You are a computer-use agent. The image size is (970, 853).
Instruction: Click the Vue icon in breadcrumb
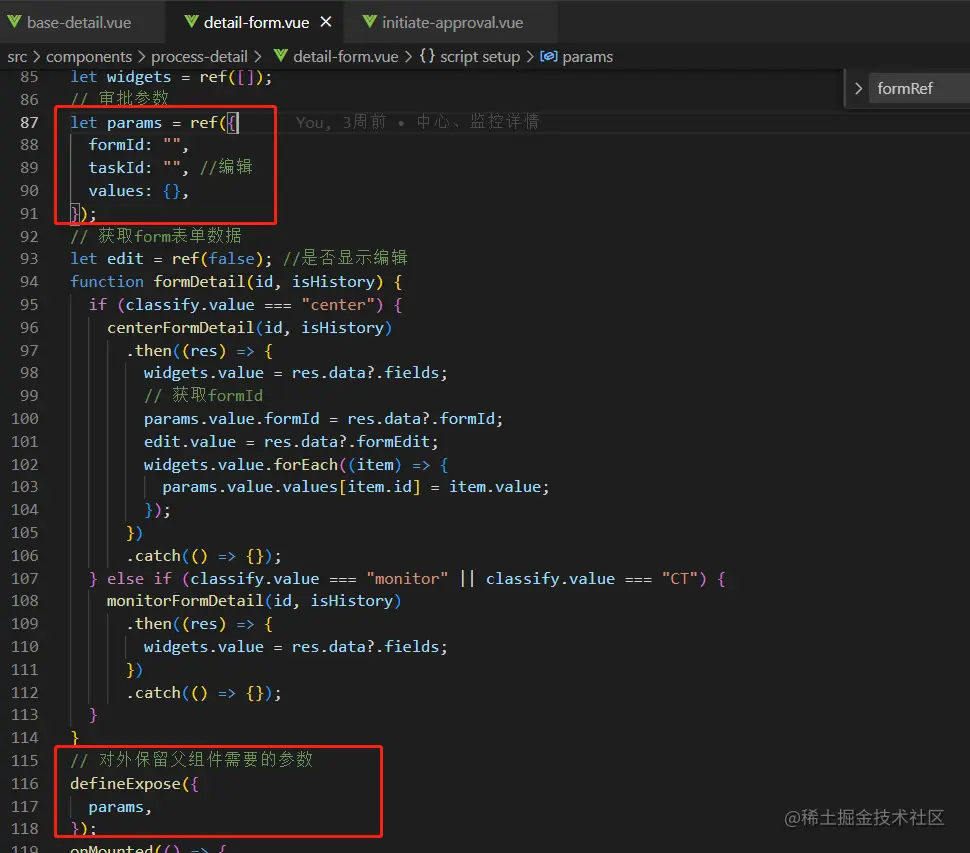click(x=281, y=56)
